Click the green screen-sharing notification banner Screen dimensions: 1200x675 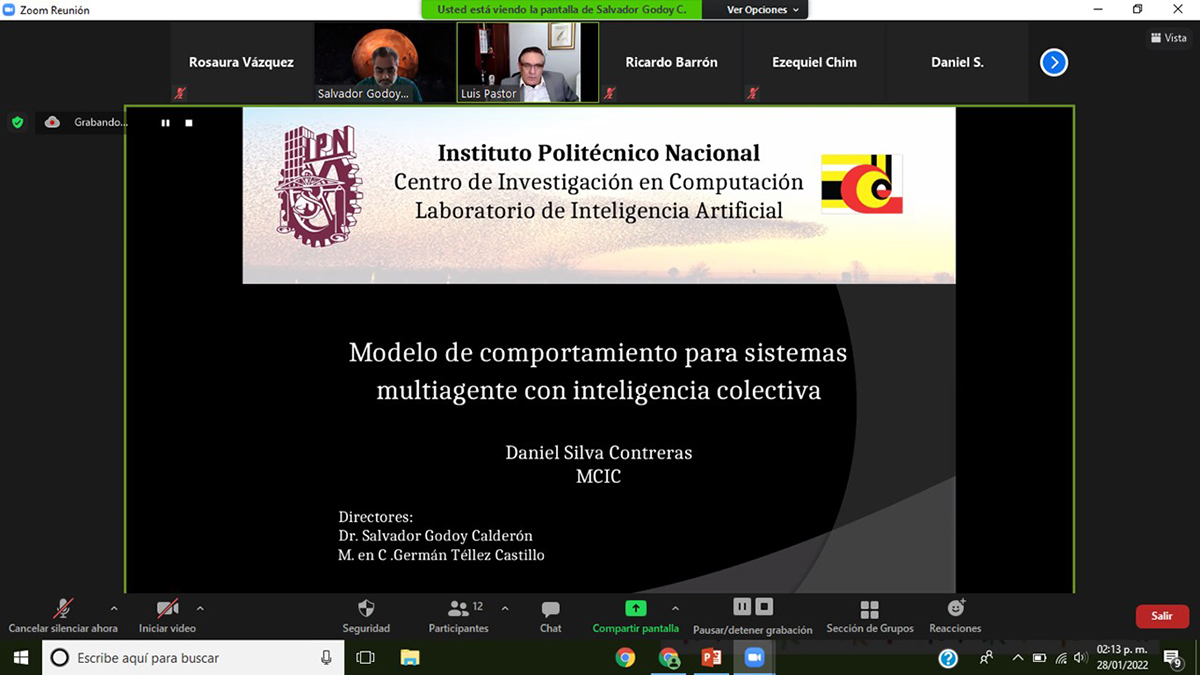(x=561, y=10)
